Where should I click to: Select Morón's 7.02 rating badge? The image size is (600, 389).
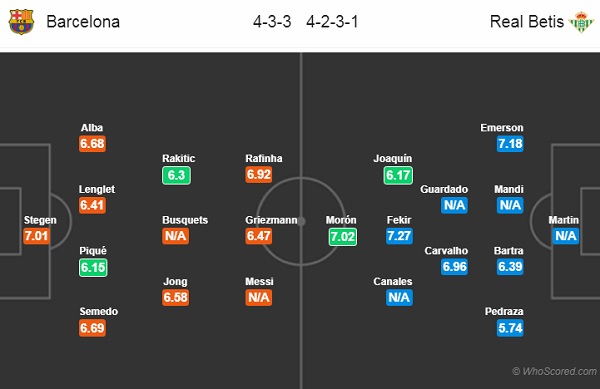tap(343, 237)
